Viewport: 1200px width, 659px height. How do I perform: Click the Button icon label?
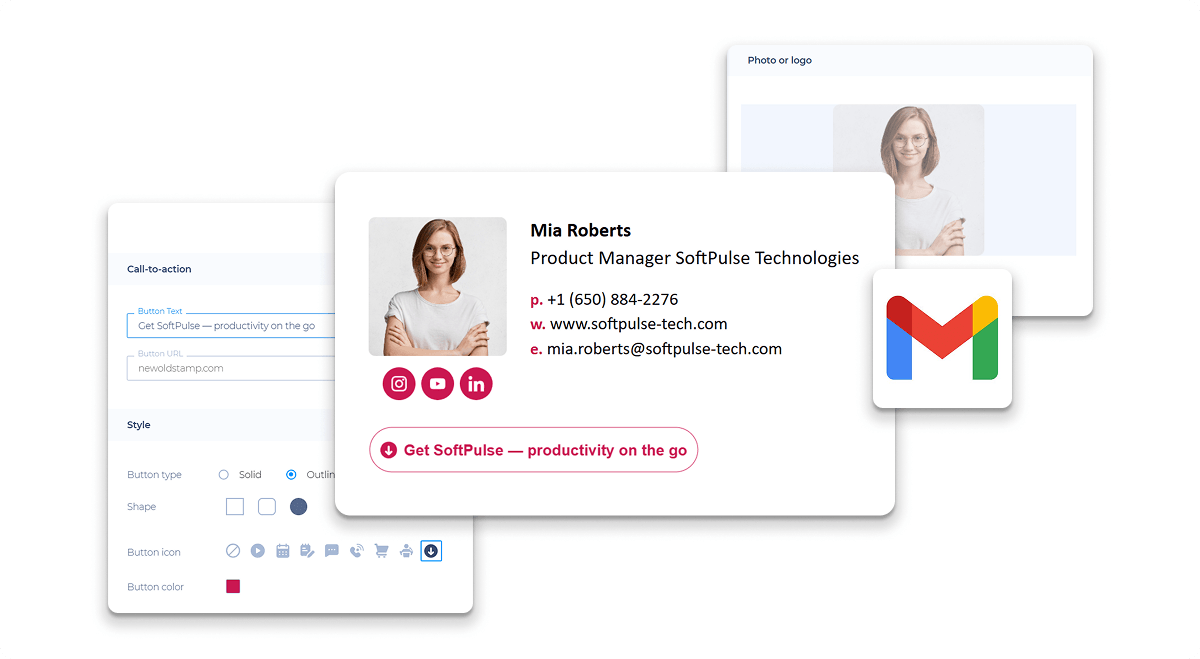[x=154, y=552]
